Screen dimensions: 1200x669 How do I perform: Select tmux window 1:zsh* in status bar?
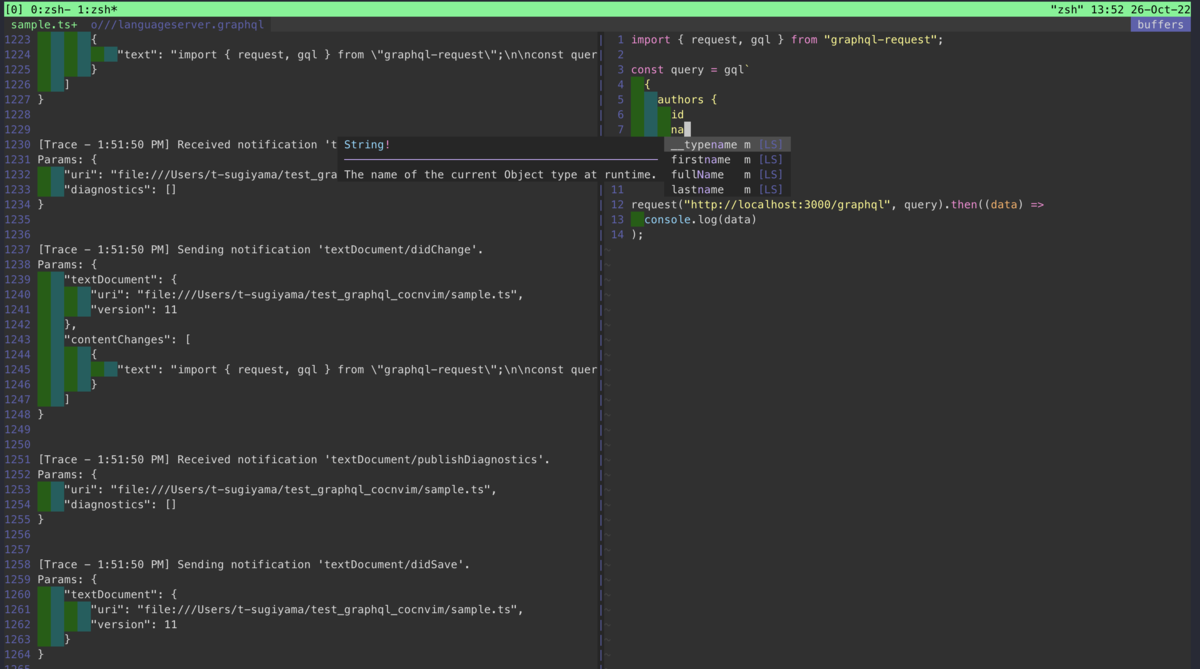(x=97, y=8)
